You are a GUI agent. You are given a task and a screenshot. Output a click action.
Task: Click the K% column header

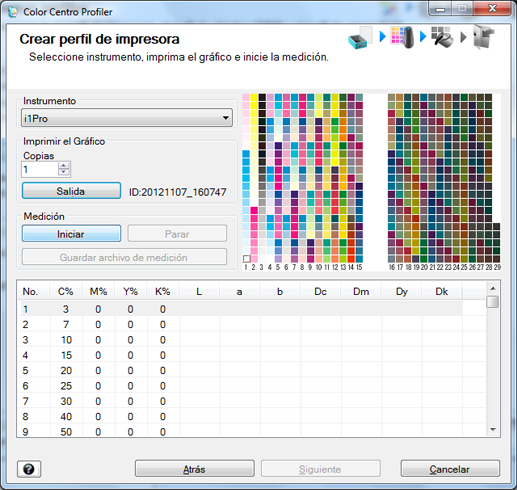[x=163, y=291]
